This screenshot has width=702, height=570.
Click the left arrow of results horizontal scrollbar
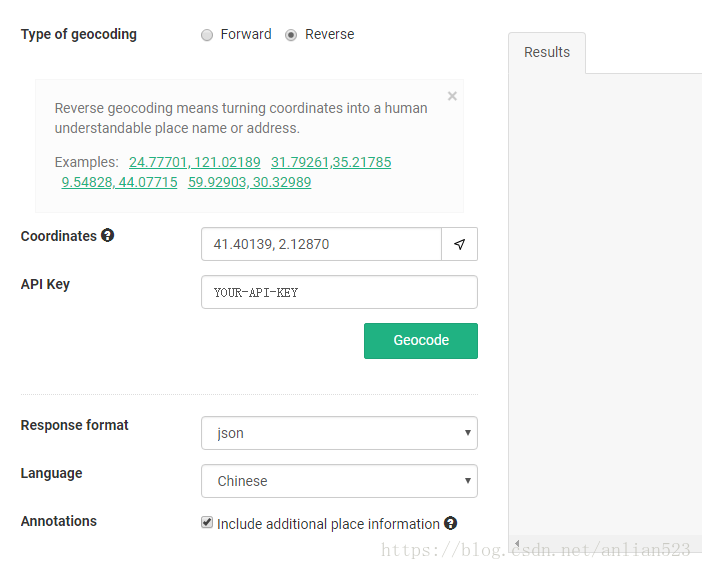[x=517, y=544]
